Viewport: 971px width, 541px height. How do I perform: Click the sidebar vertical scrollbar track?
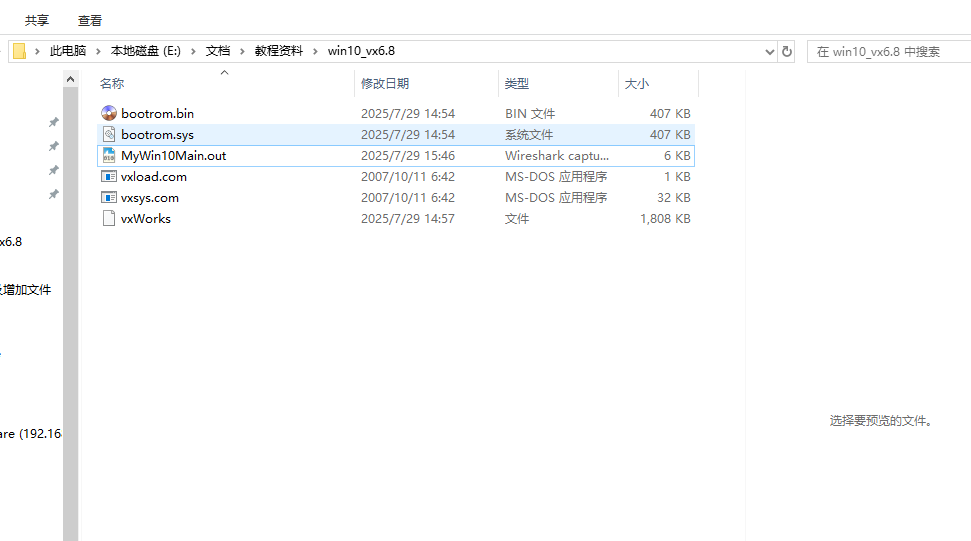tap(71, 314)
